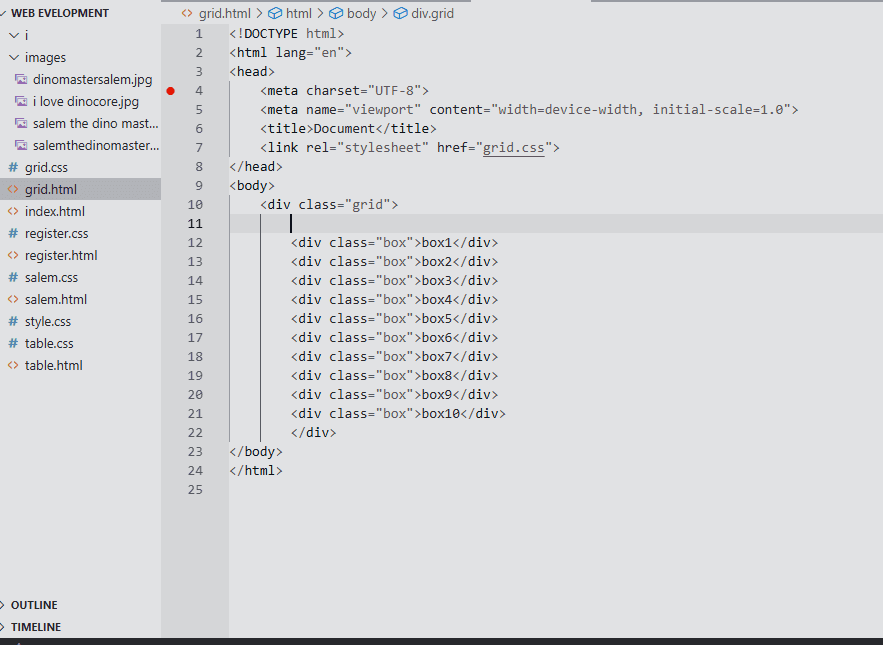The height and width of the screenshot is (645, 883).
Task: Open style.css in the explorer
Action: pos(48,321)
